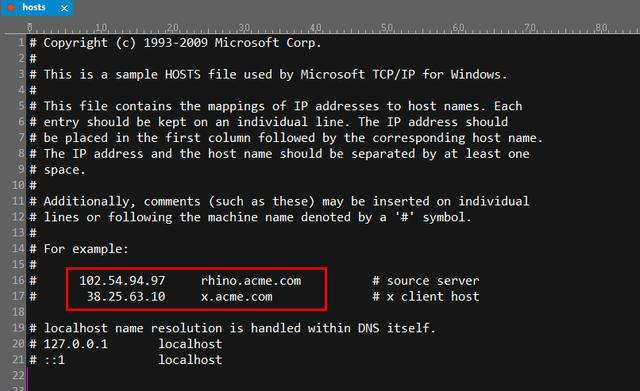Click the 'For example:' comment line
The width and height of the screenshot is (640, 391).
click(79, 249)
